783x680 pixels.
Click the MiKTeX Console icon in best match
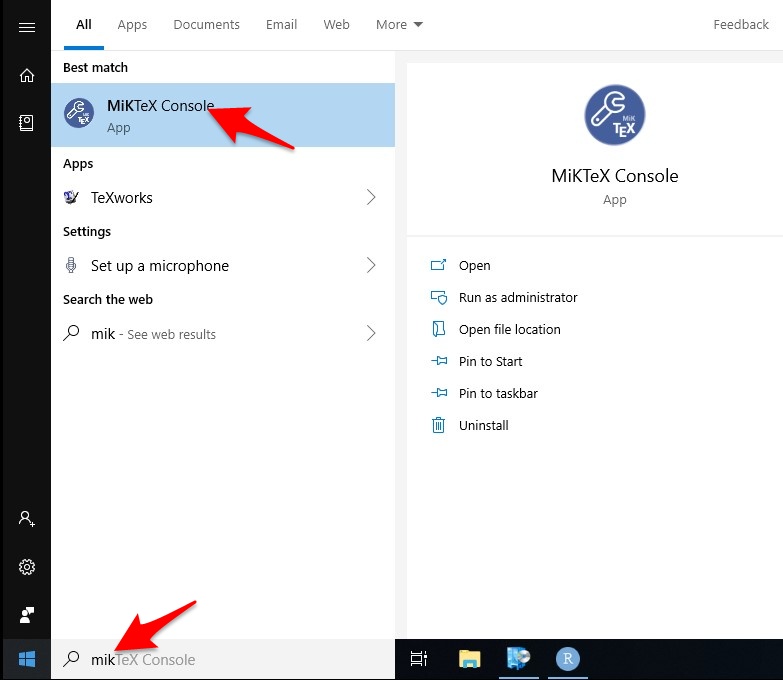click(x=79, y=113)
